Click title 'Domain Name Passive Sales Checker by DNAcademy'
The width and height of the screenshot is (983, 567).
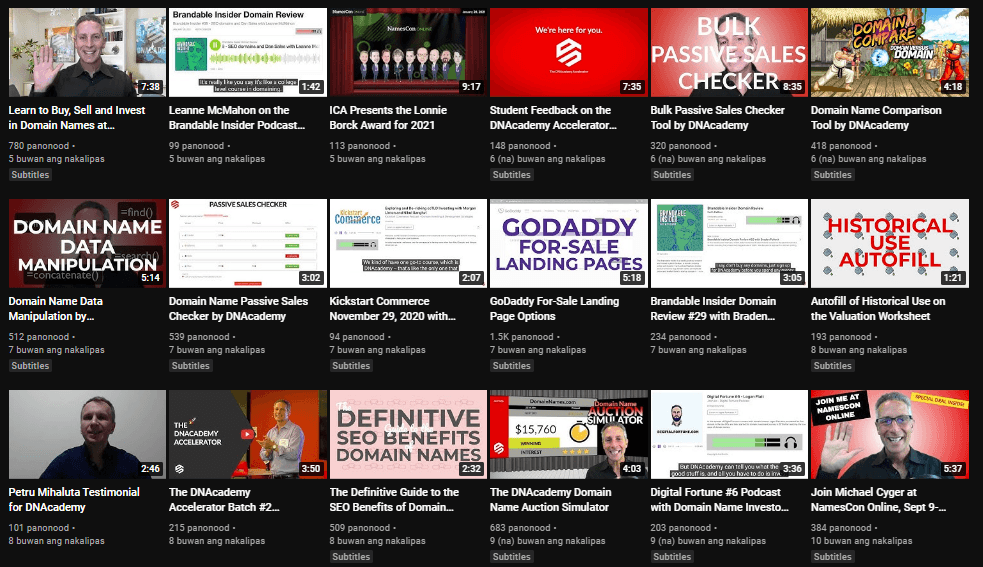pyautogui.click(x=238, y=309)
